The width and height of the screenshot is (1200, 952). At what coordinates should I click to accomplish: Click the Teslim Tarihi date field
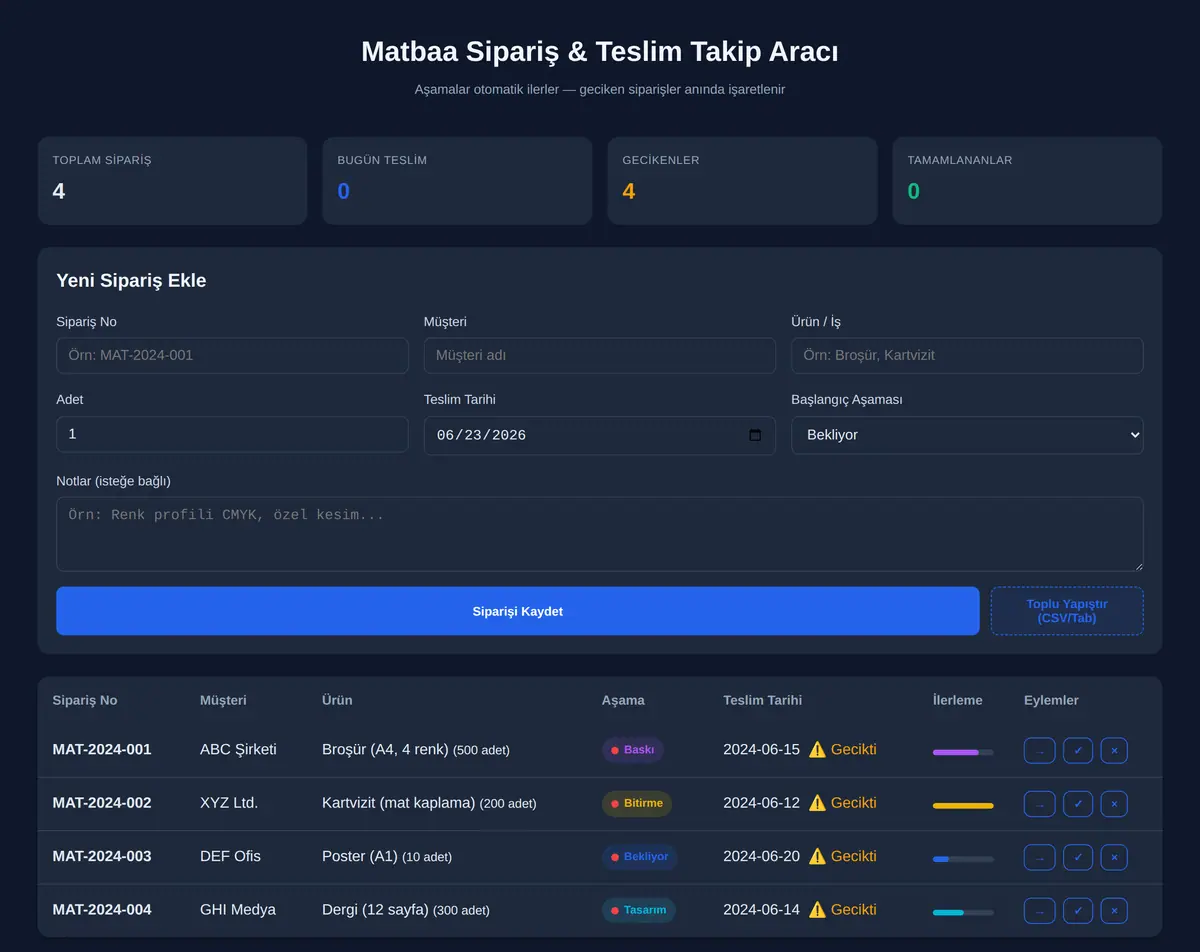[x=600, y=435]
